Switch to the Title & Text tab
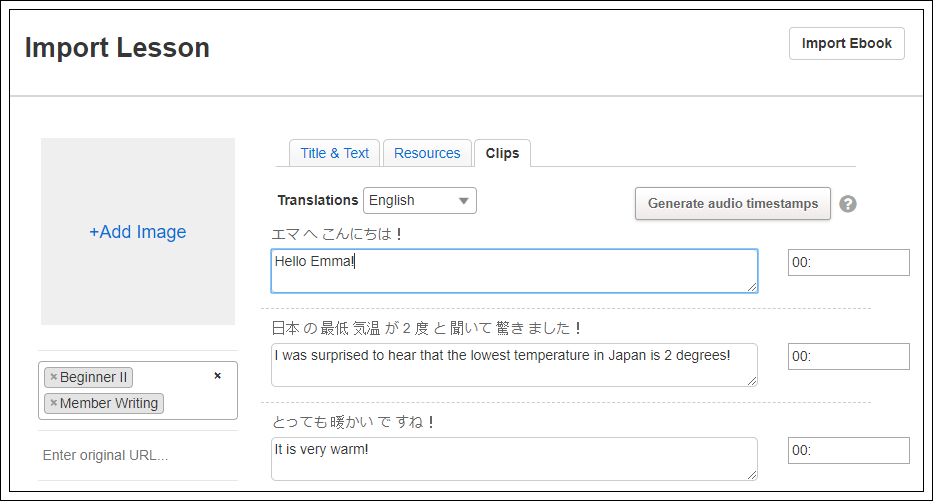This screenshot has height=501, width=933. 334,153
